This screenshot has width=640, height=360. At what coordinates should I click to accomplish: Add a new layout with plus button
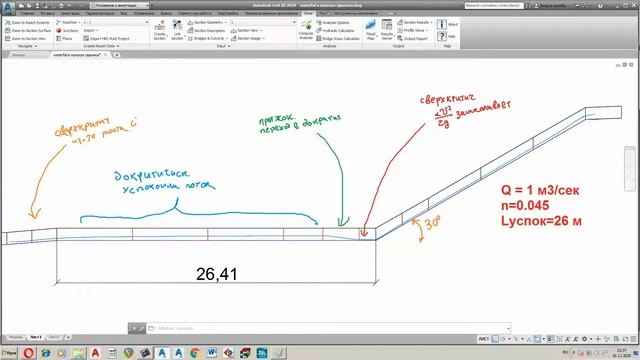click(68, 337)
